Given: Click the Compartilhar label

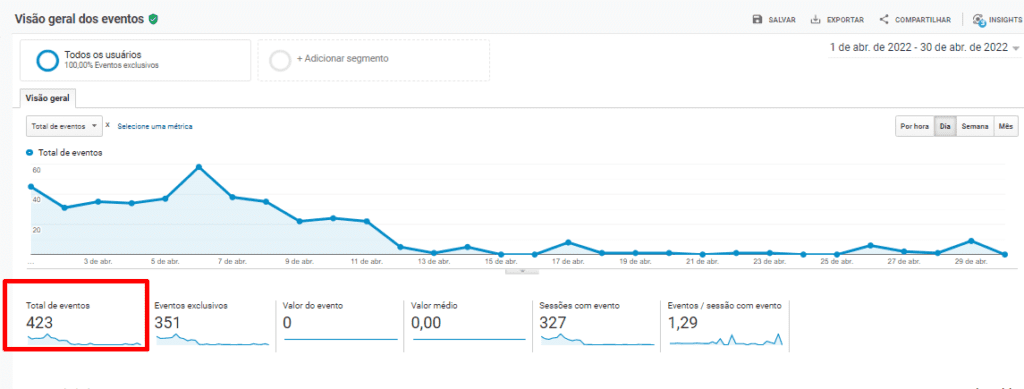Looking at the screenshot, I should coord(923,20).
